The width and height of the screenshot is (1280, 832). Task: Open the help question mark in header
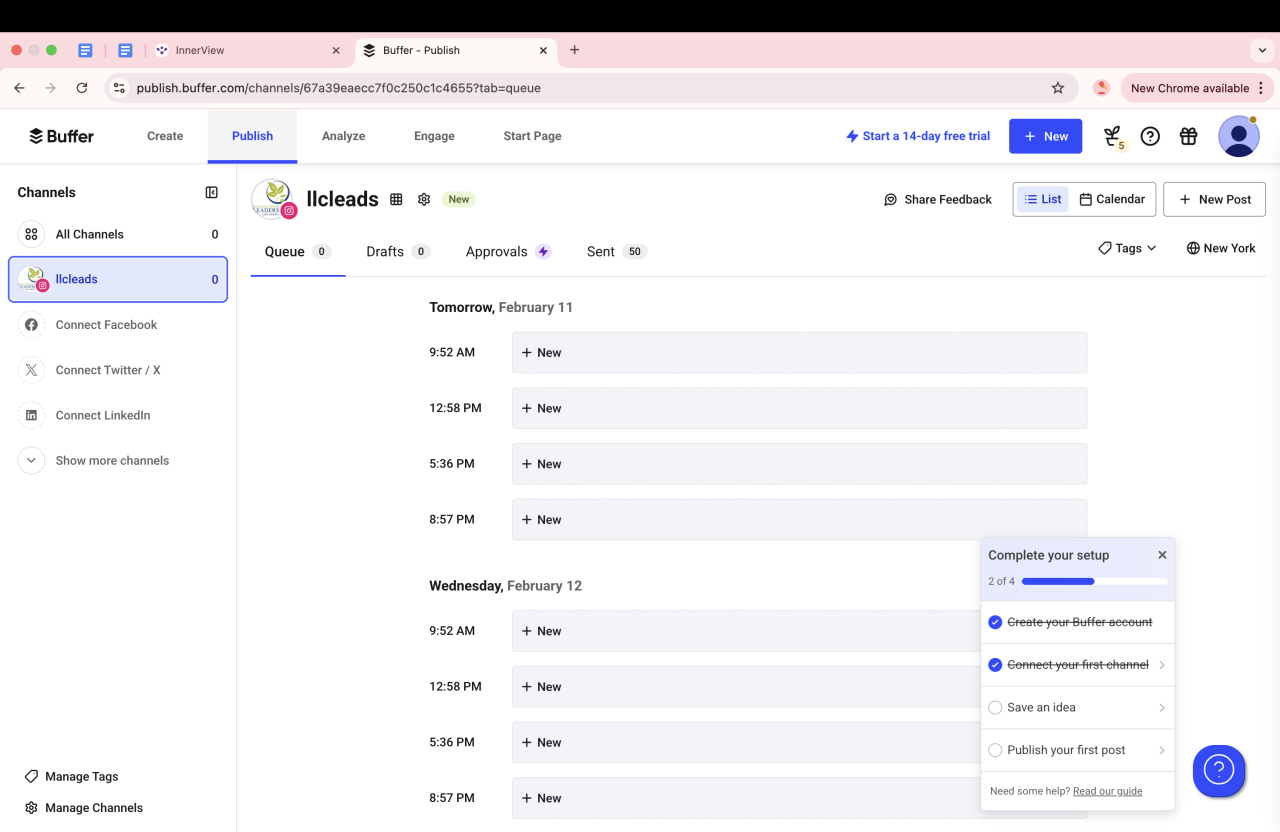[1150, 136]
